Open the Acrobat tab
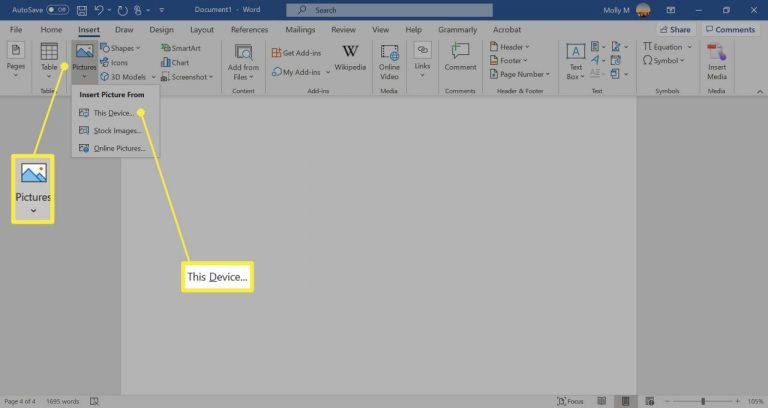Image resolution: width=768 pixels, height=408 pixels. point(507,29)
